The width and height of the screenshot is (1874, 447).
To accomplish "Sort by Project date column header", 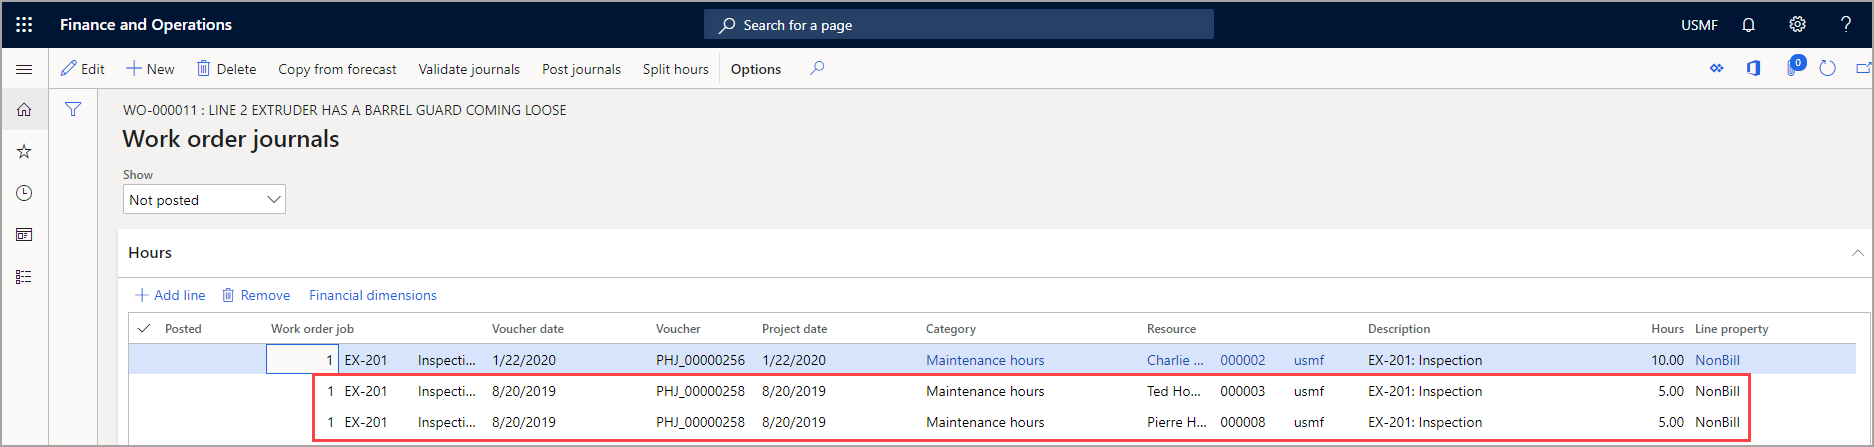I will point(794,329).
